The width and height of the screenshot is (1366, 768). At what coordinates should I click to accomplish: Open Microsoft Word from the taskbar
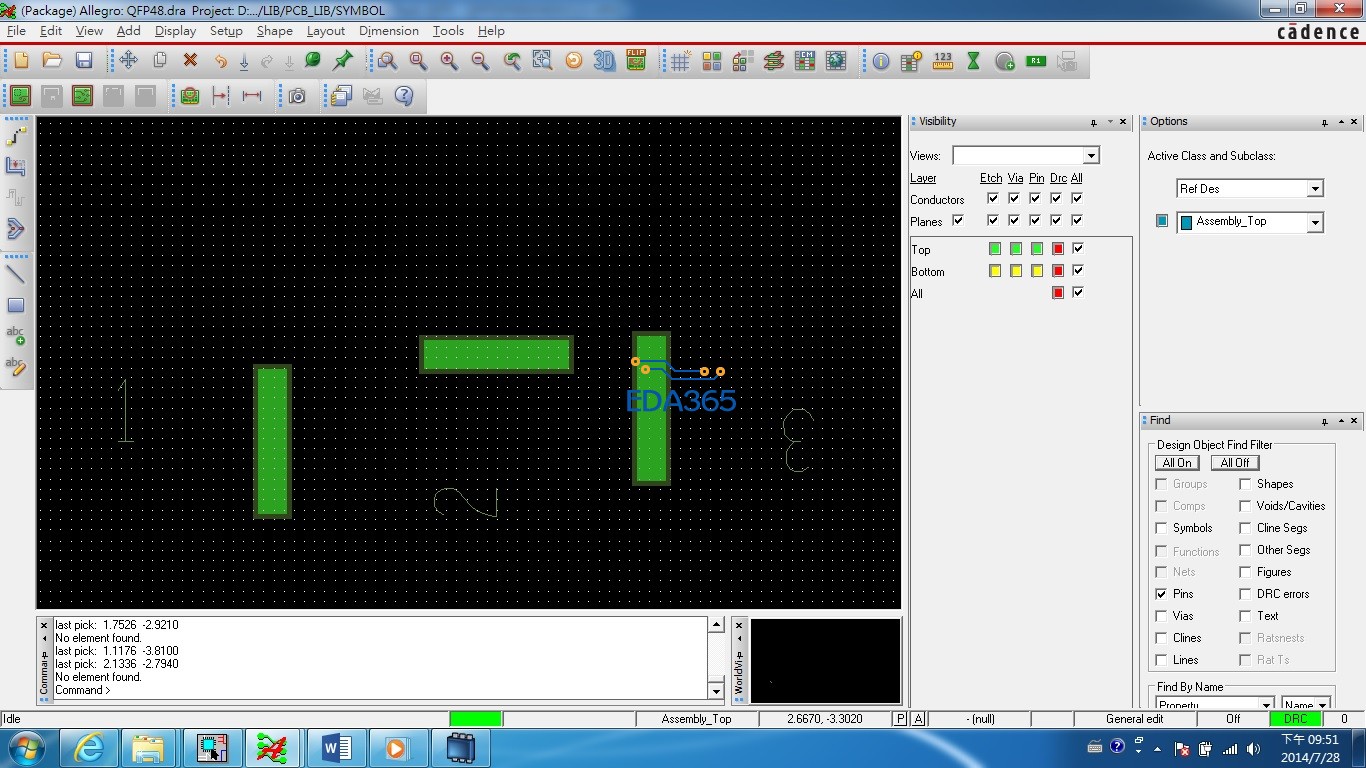[x=335, y=748]
